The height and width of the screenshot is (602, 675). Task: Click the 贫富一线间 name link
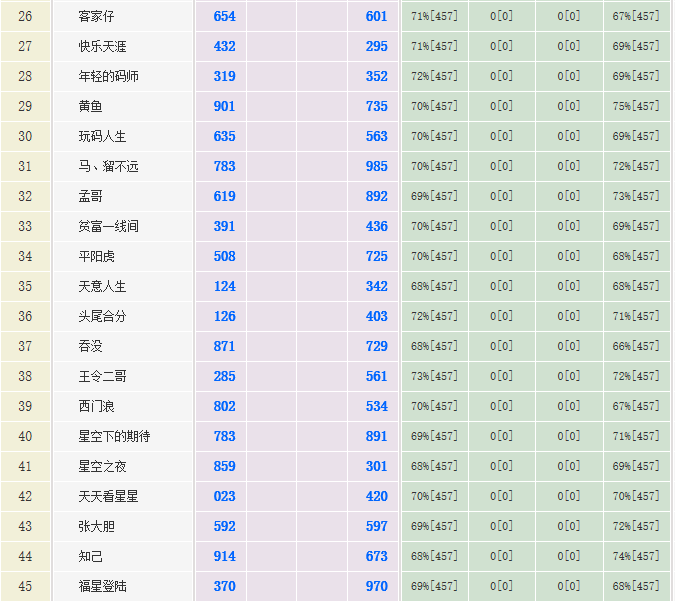108,227
